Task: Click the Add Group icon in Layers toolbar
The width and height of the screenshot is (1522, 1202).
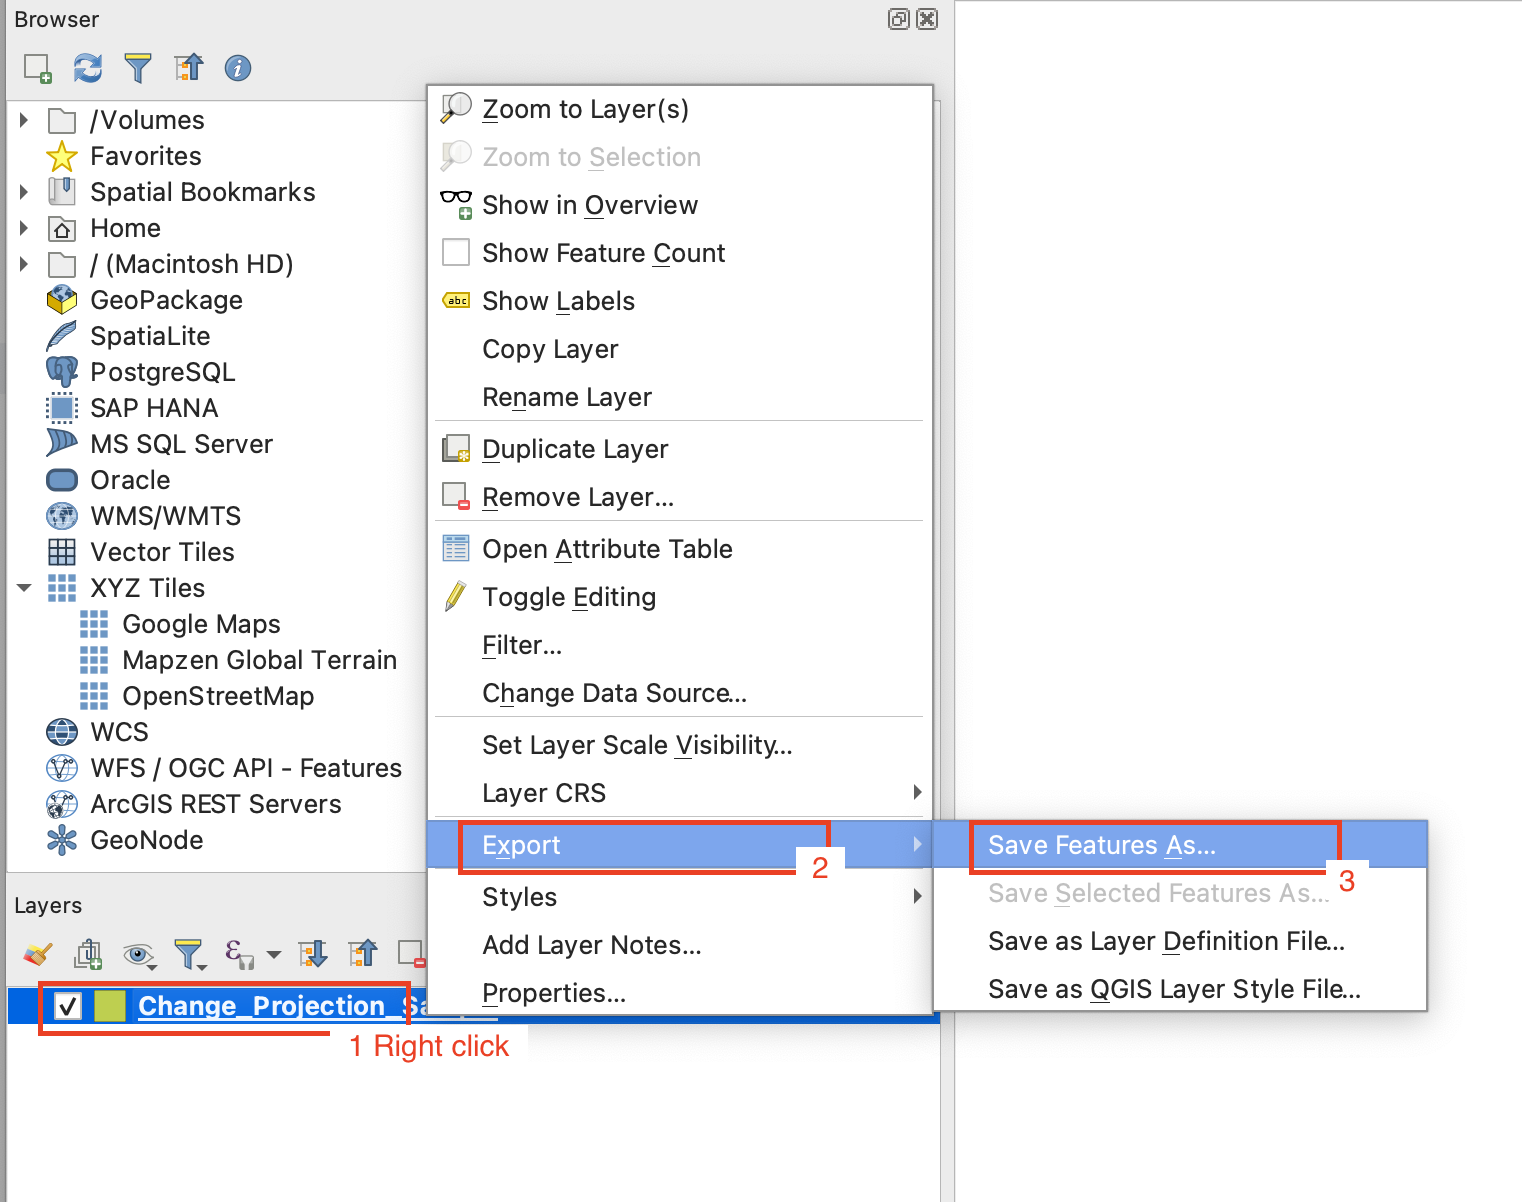Action: pos(88,955)
